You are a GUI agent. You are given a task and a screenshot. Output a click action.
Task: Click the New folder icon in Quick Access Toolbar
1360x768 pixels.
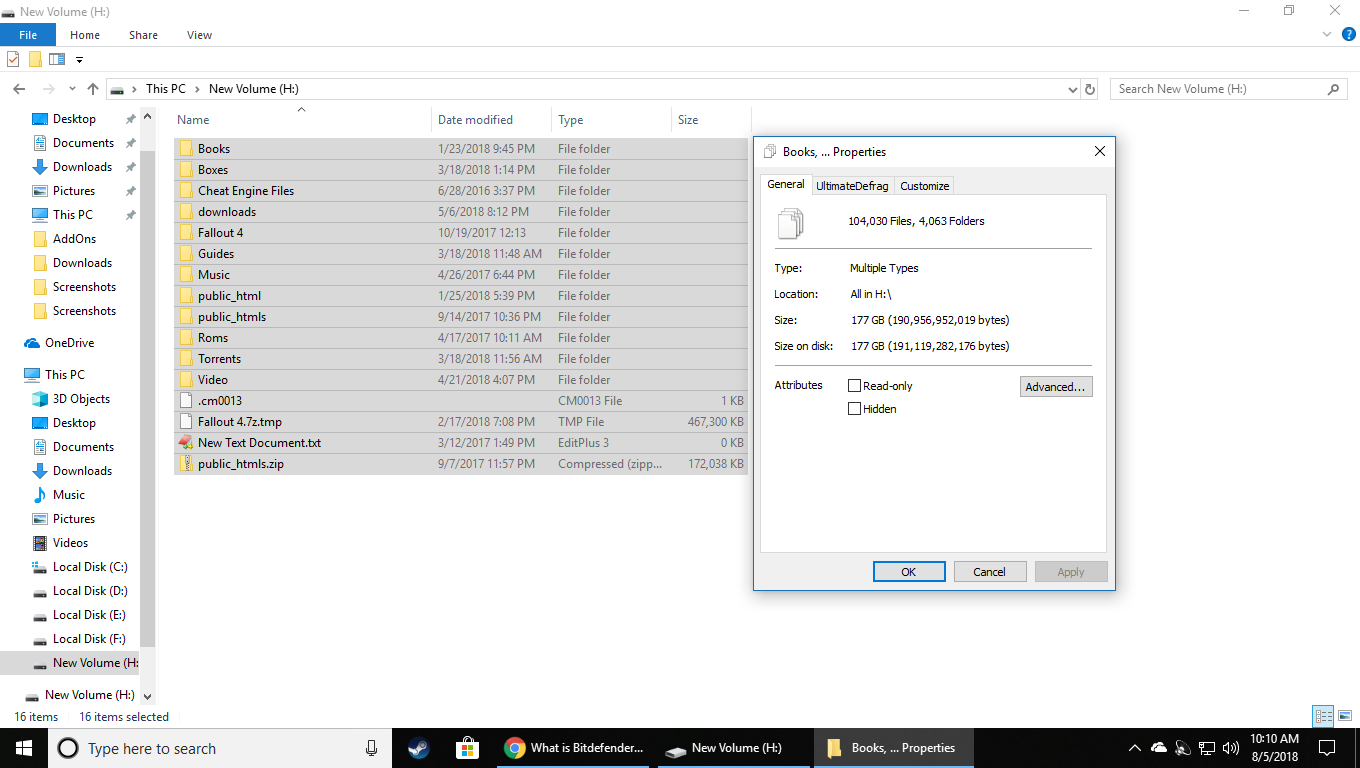point(35,59)
